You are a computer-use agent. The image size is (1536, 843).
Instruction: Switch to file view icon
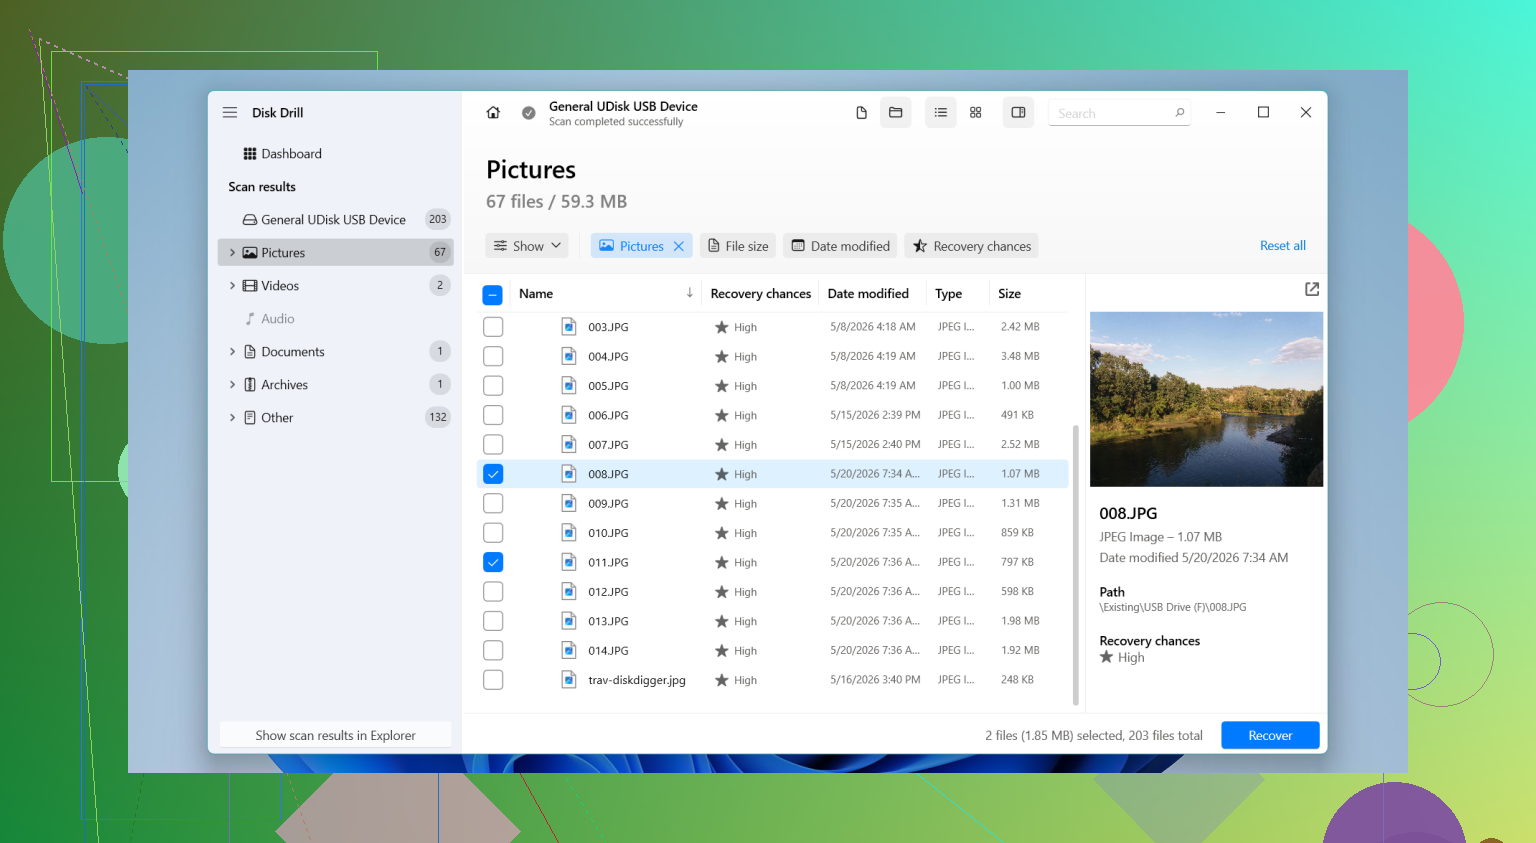(x=861, y=113)
